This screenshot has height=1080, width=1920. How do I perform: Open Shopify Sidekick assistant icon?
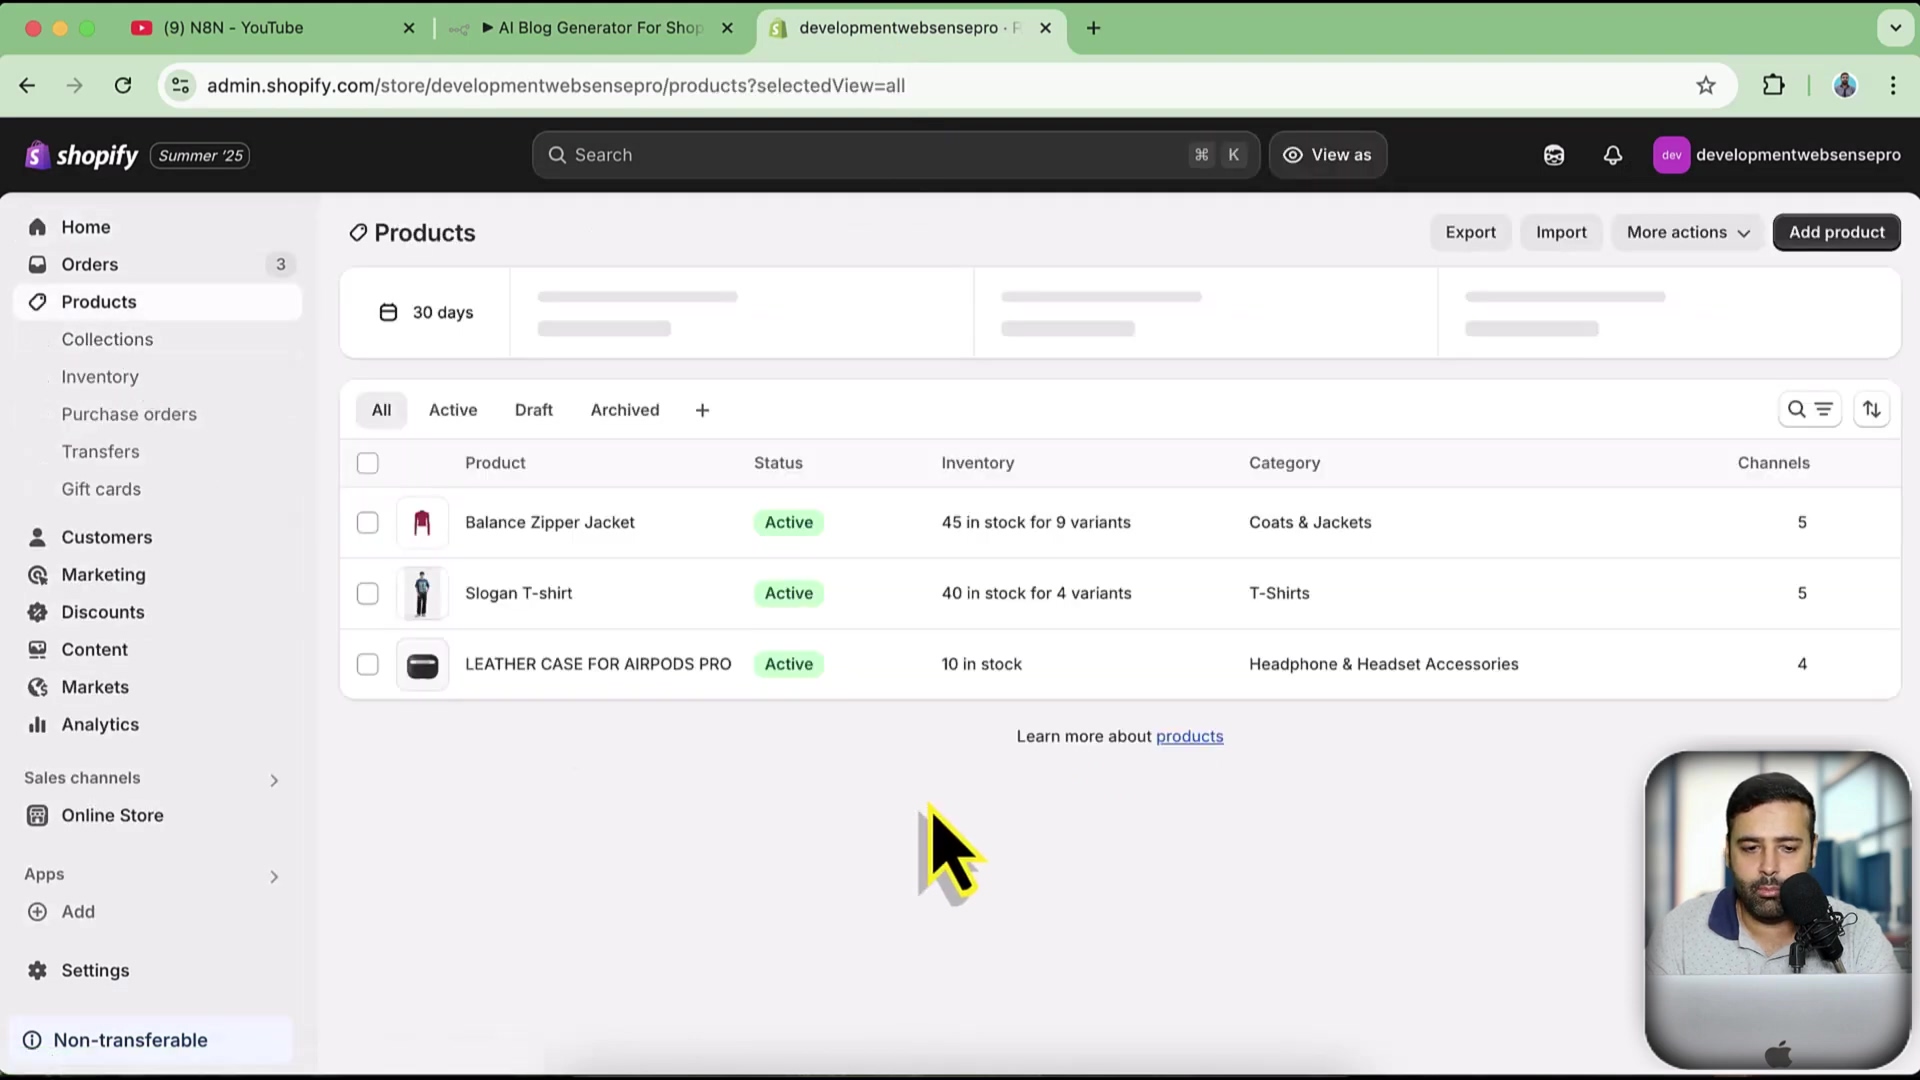coord(1553,155)
